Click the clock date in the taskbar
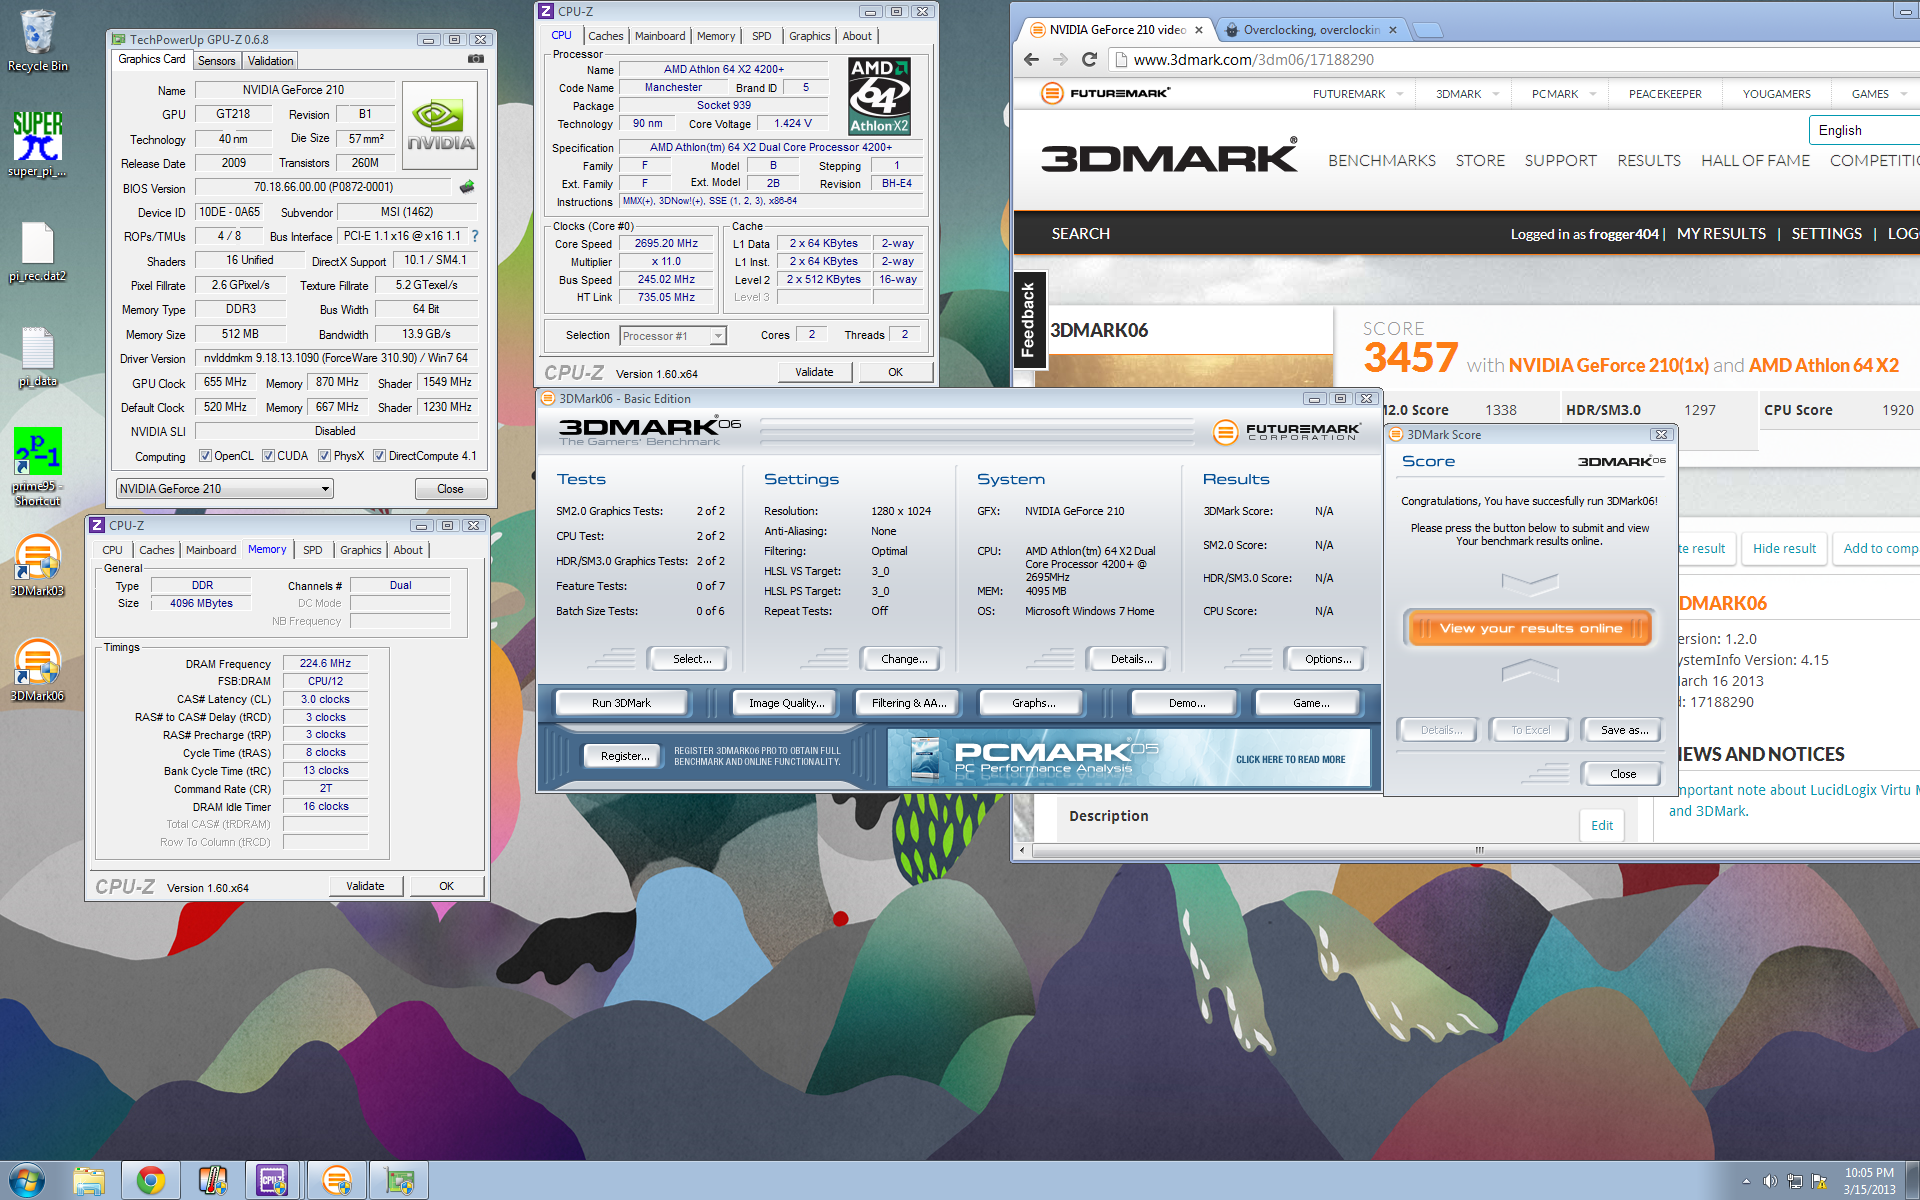Image resolution: width=1920 pixels, height=1200 pixels. (x=1869, y=1181)
